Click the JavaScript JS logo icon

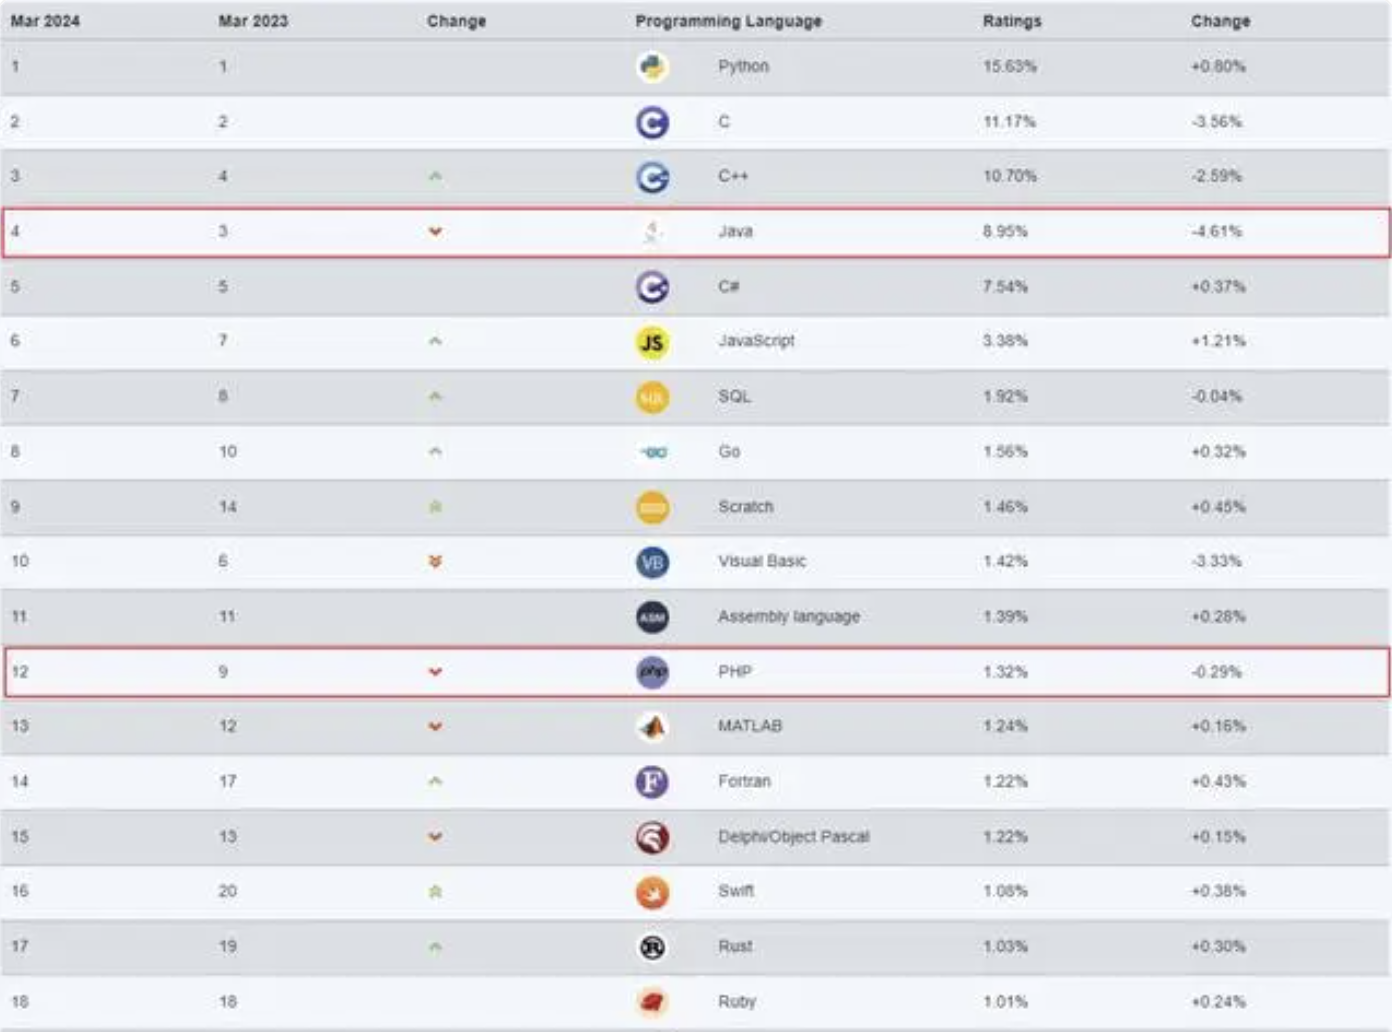click(652, 343)
